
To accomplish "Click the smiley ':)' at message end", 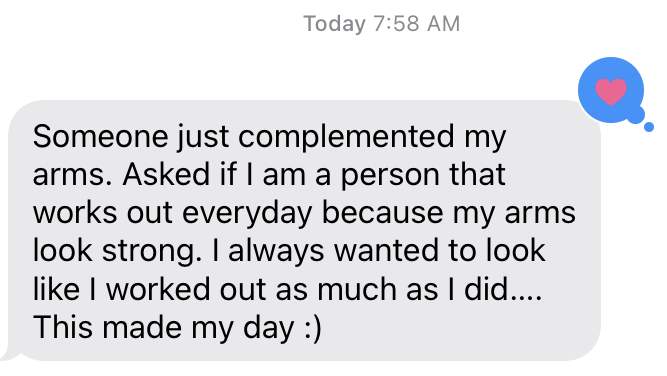I will pos(313,328).
